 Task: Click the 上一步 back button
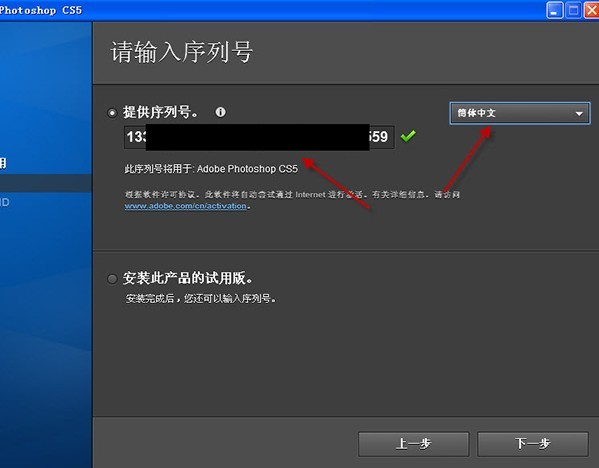click(x=413, y=444)
